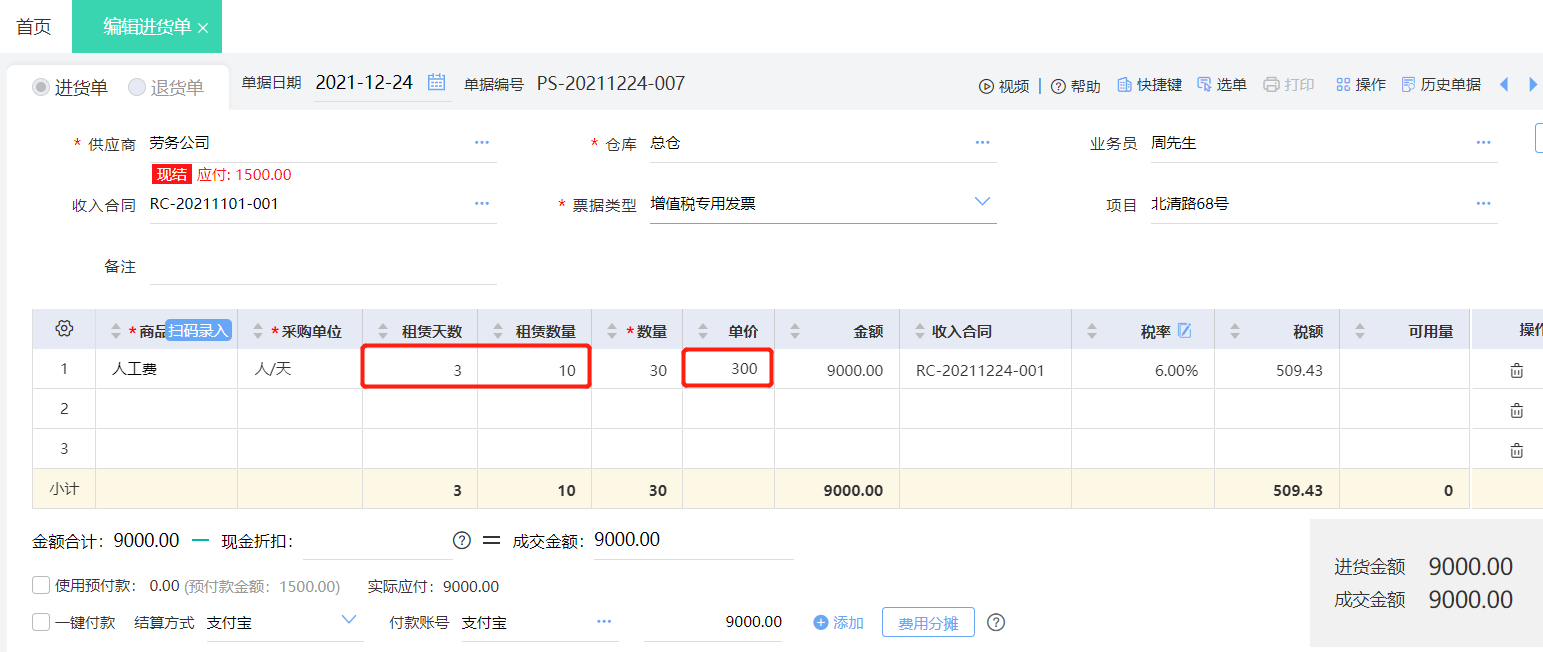Delete row 1 with trash icon
The width and height of the screenshot is (1543, 652).
(x=1516, y=370)
